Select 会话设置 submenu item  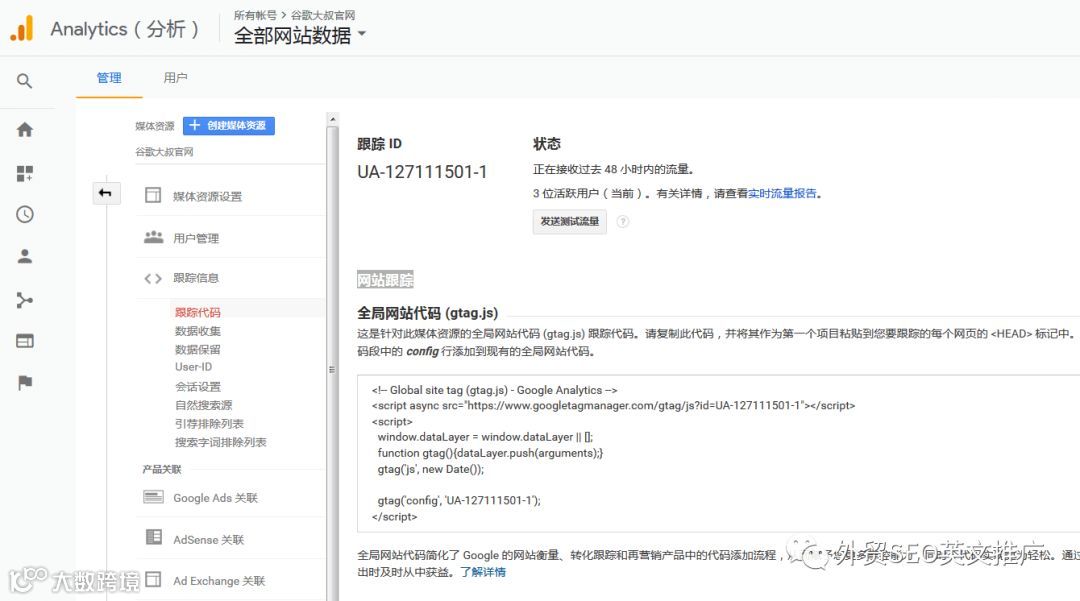coord(198,386)
